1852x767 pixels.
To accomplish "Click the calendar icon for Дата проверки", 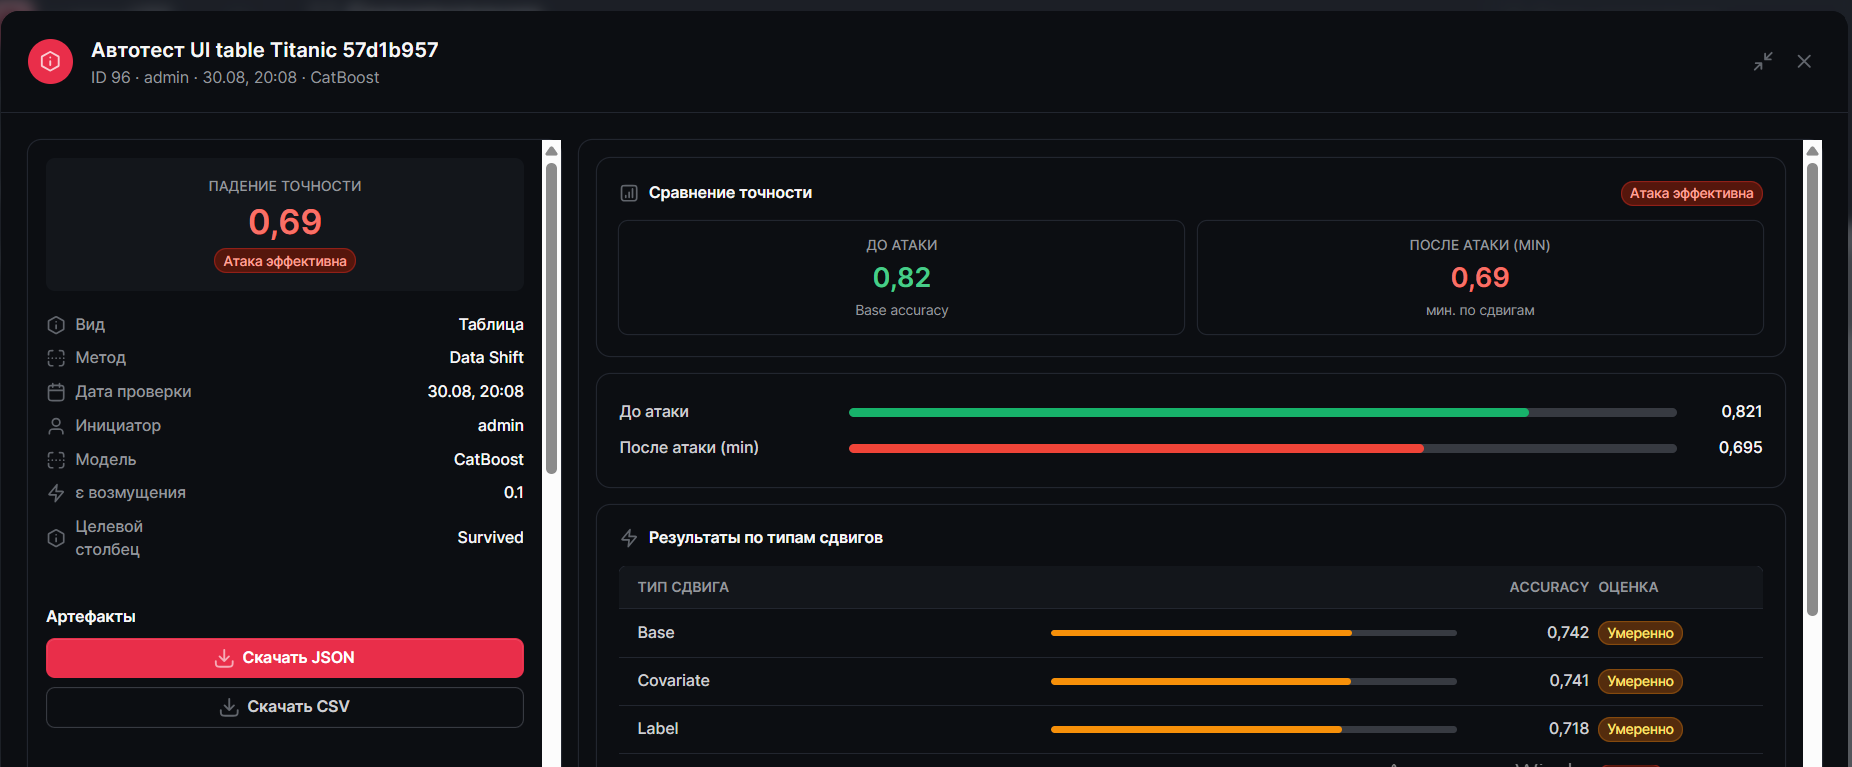I will [56, 392].
